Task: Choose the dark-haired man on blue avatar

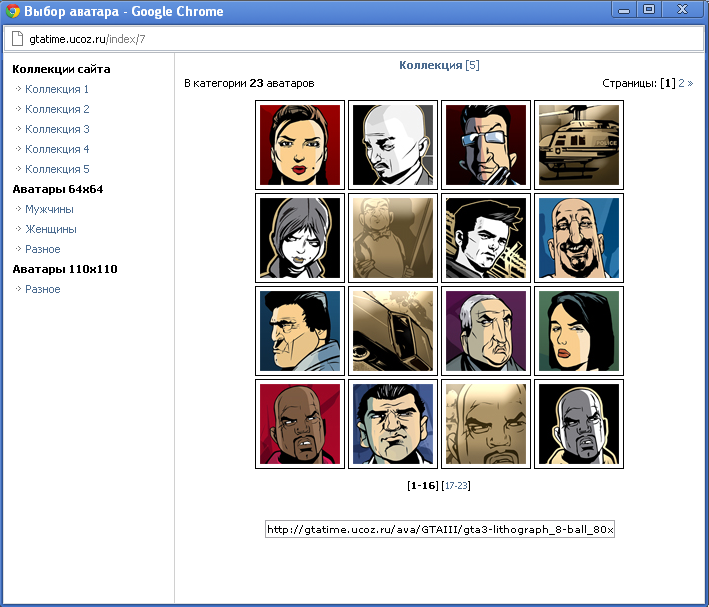Action: pyautogui.click(x=393, y=424)
